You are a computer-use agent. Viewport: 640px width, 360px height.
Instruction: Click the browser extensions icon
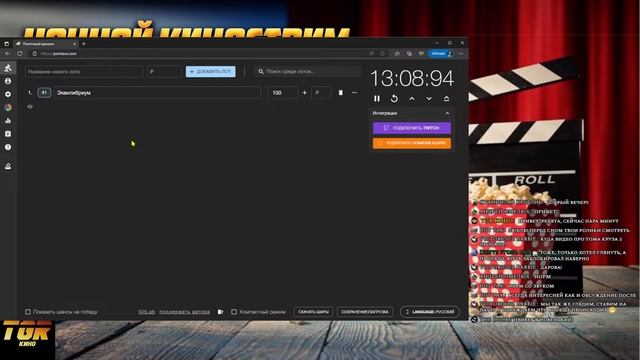pos(397,53)
